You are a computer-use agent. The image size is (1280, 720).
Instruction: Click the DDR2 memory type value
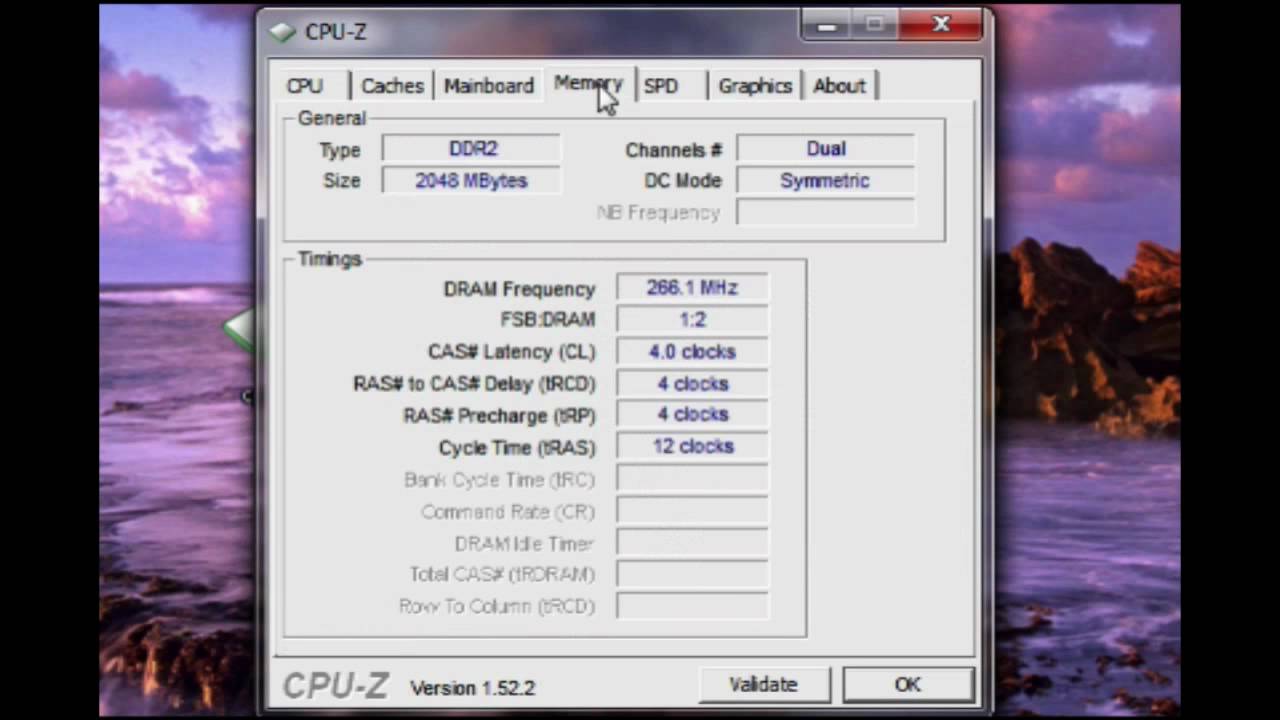(472, 149)
